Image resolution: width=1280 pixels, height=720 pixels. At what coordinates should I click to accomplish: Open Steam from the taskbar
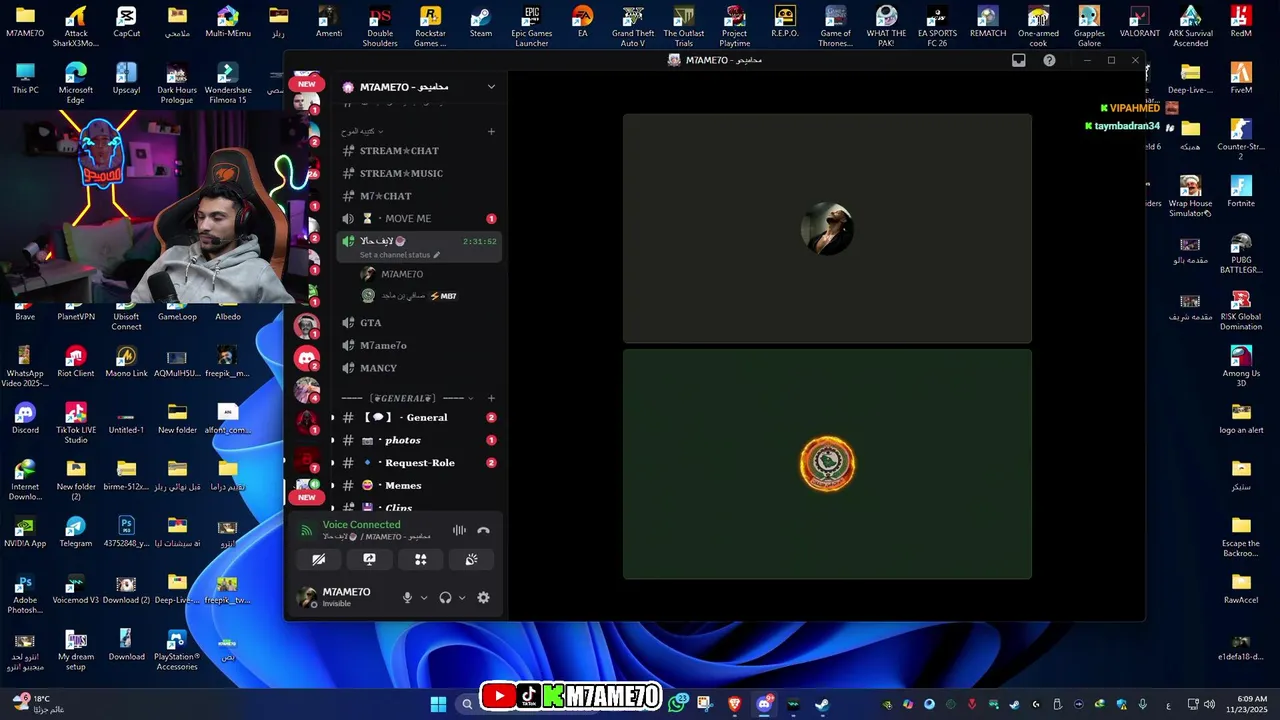(x=821, y=704)
